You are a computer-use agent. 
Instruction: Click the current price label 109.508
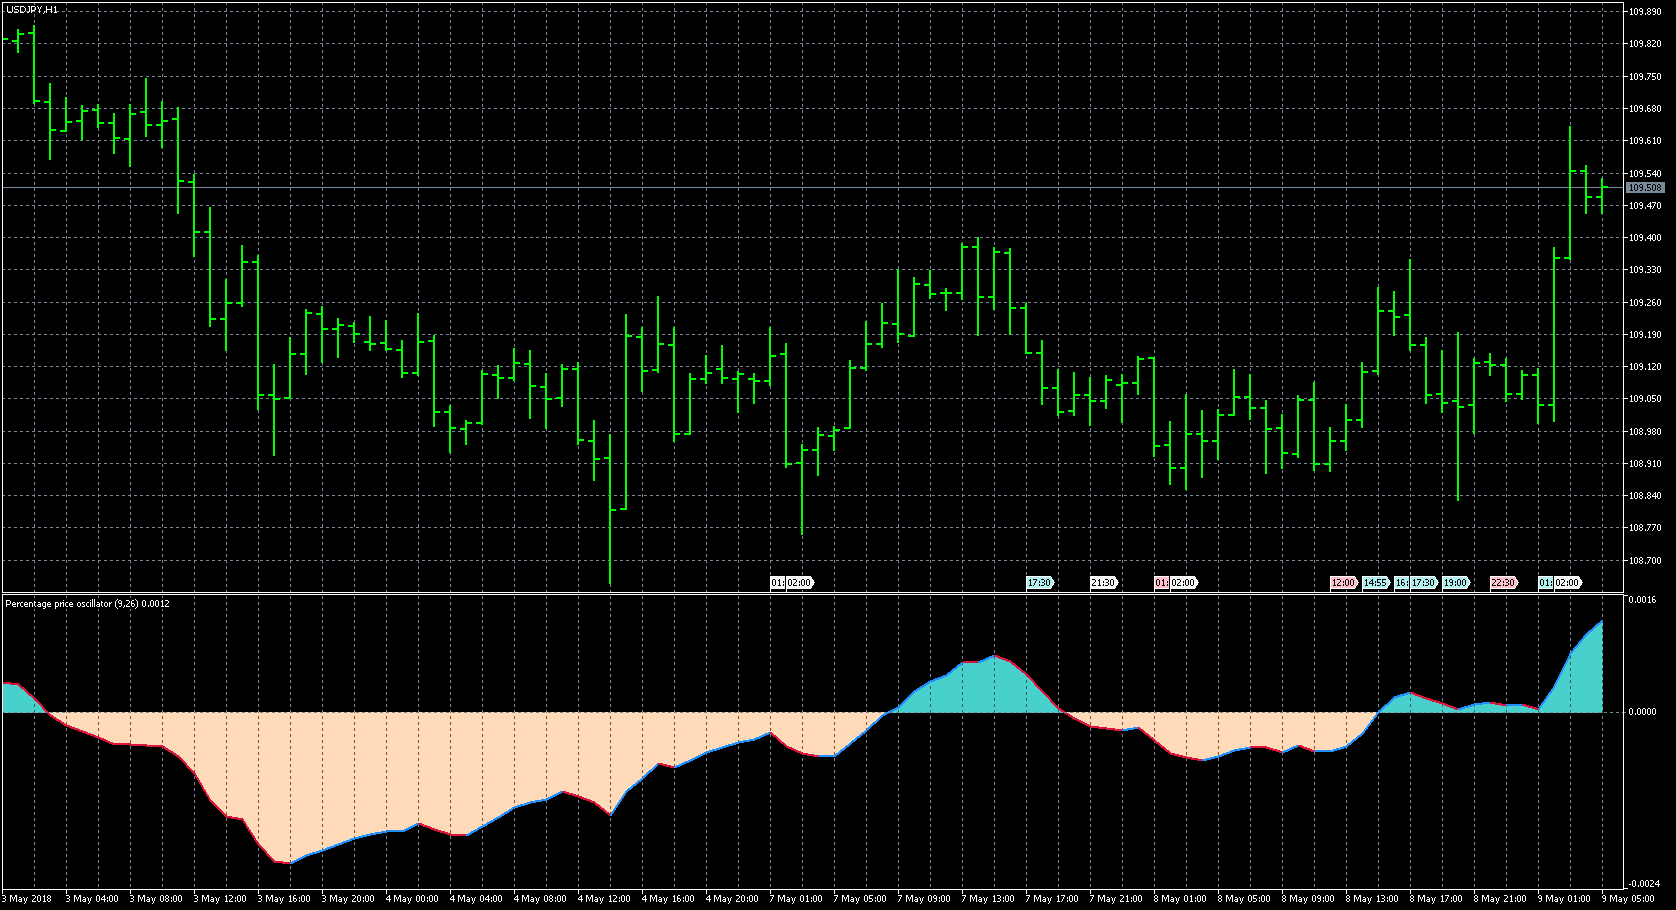point(1644,188)
